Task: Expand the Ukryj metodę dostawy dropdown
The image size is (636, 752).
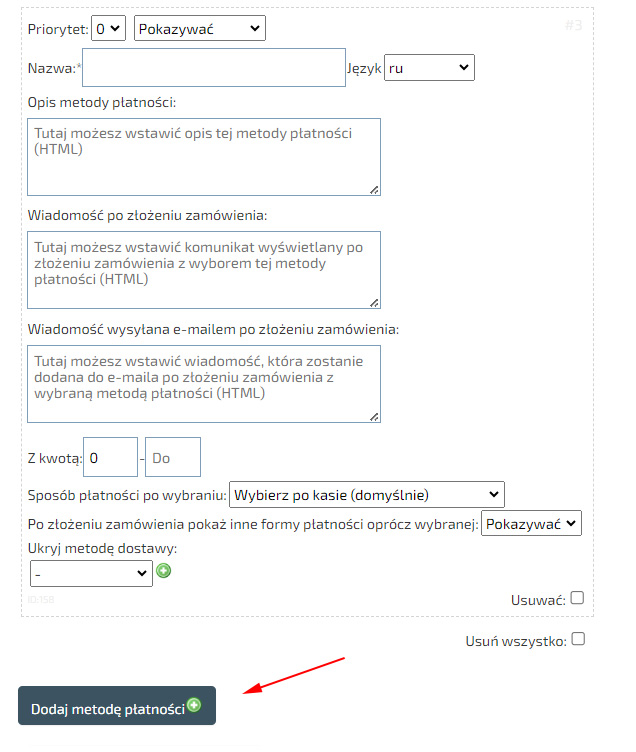Action: tap(91, 573)
